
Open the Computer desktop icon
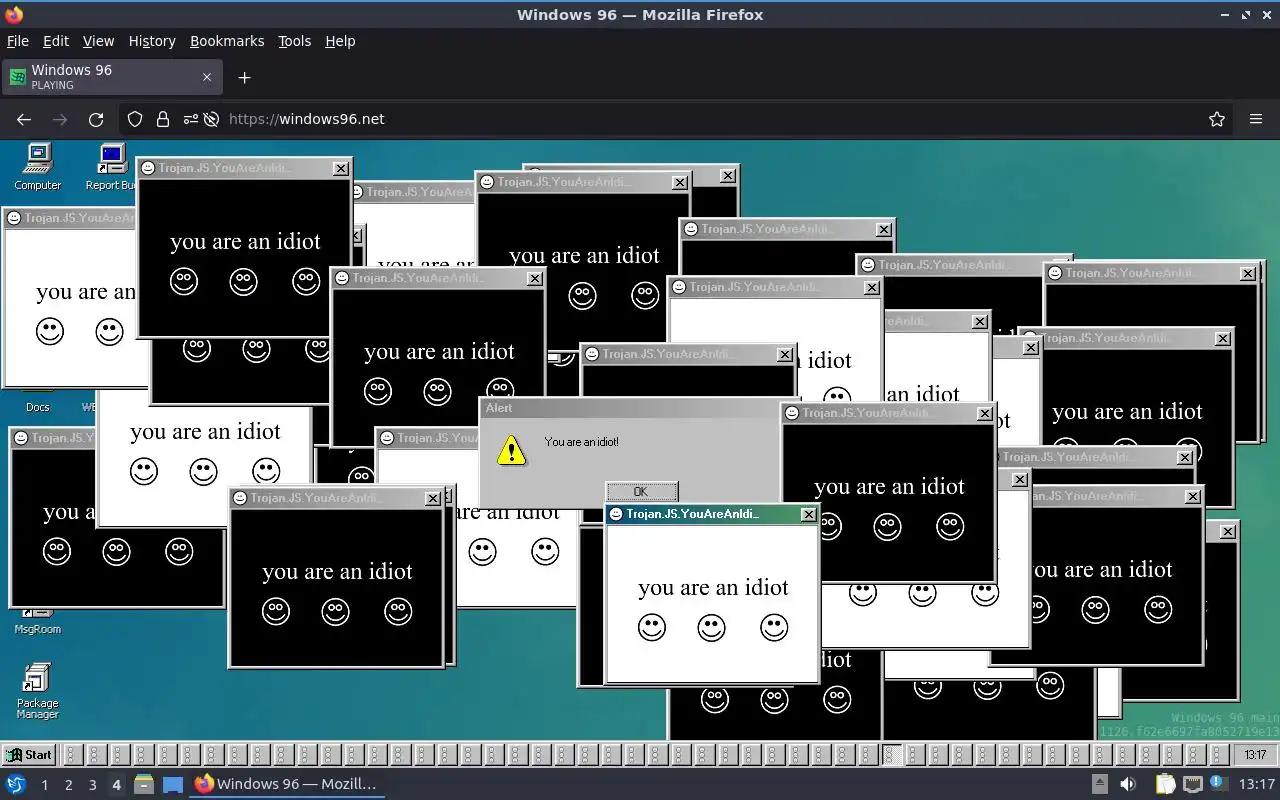click(x=38, y=166)
